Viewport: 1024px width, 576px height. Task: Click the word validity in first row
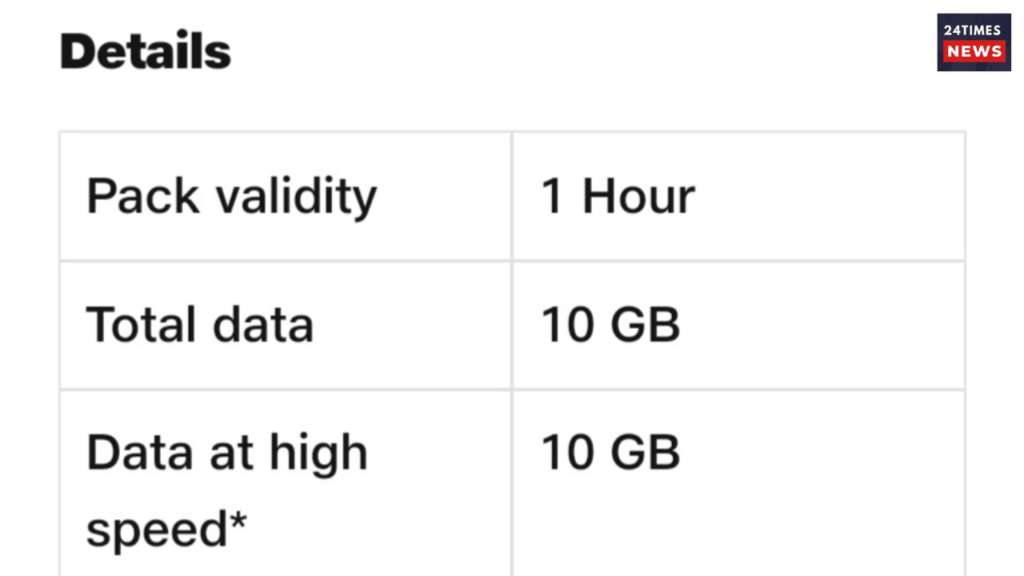297,197
